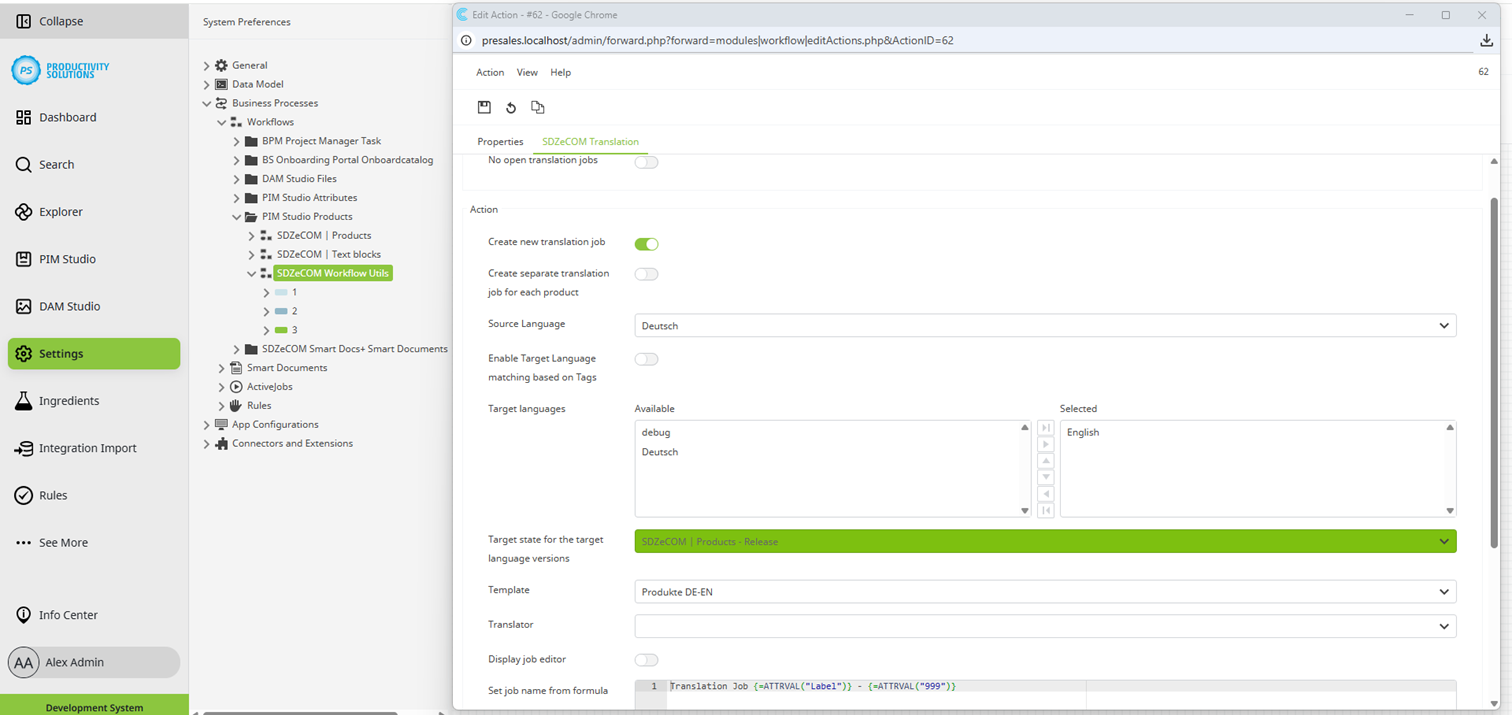The height and width of the screenshot is (715, 1512).
Task: Disable the Create new translation job toggle
Action: 646,243
